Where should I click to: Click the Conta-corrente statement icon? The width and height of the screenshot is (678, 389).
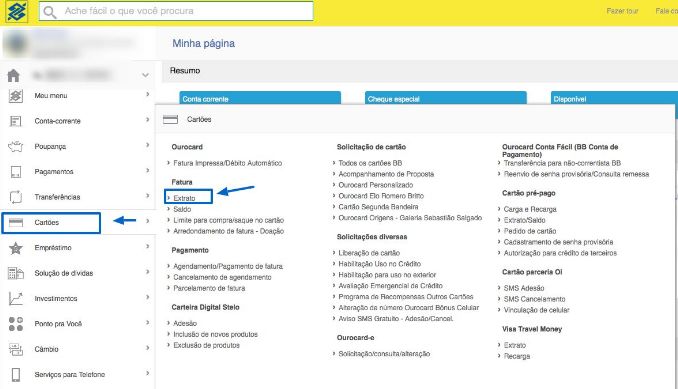16,121
